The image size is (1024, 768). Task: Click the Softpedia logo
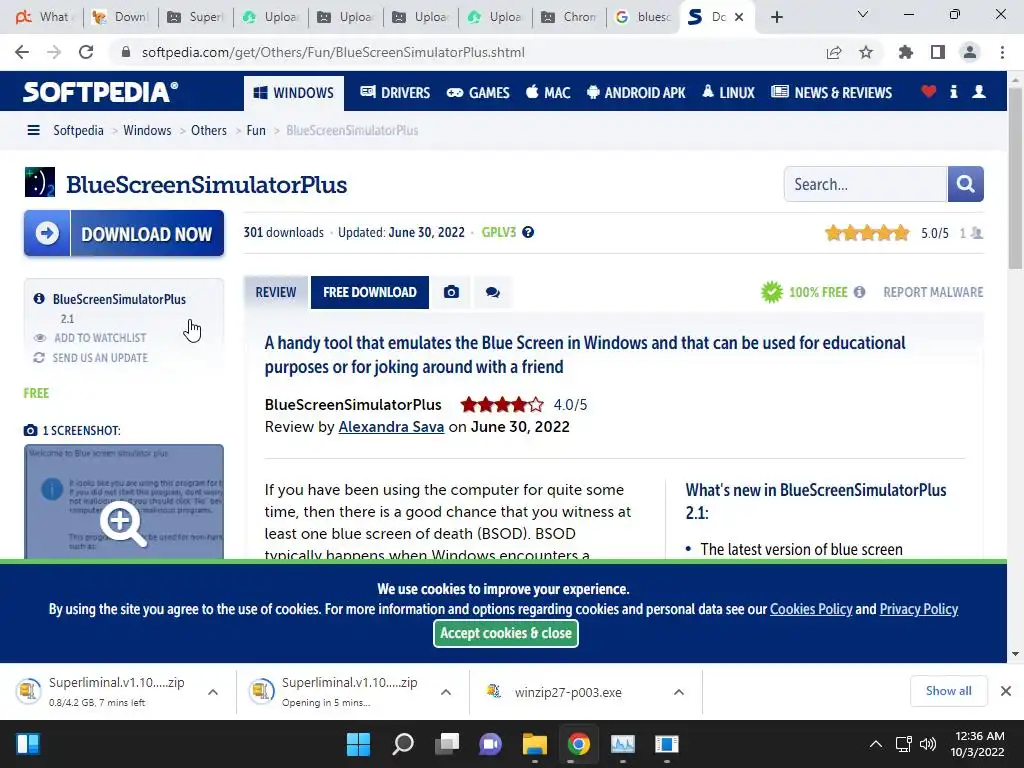pos(100,92)
